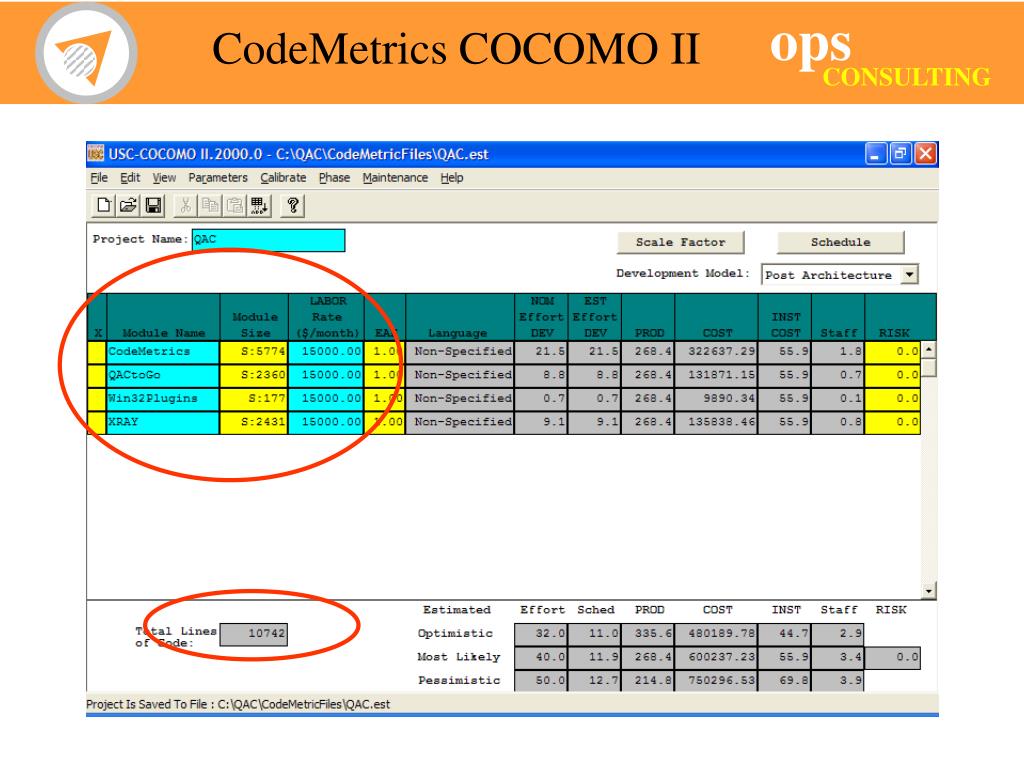Click Most Likely cost value 600237.23
1024x768 pixels.
[716, 657]
